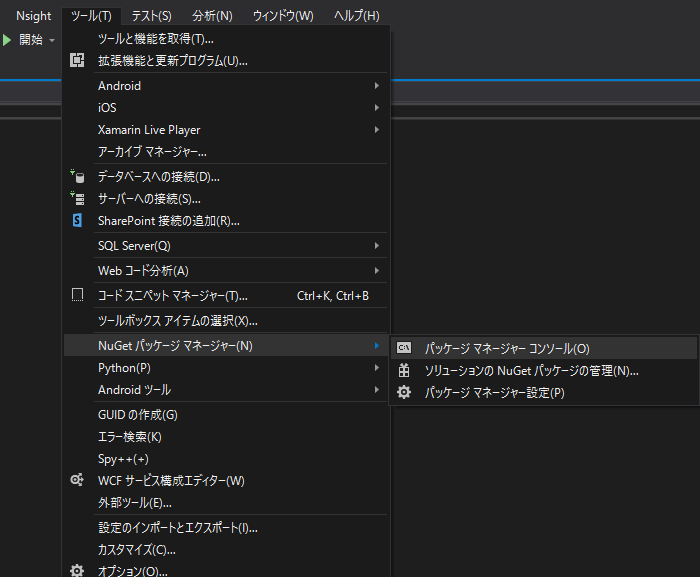The image size is (700, 577).
Task: Expand the NuGet パッケージ マネージャー submenu arrow
Action: (x=377, y=345)
